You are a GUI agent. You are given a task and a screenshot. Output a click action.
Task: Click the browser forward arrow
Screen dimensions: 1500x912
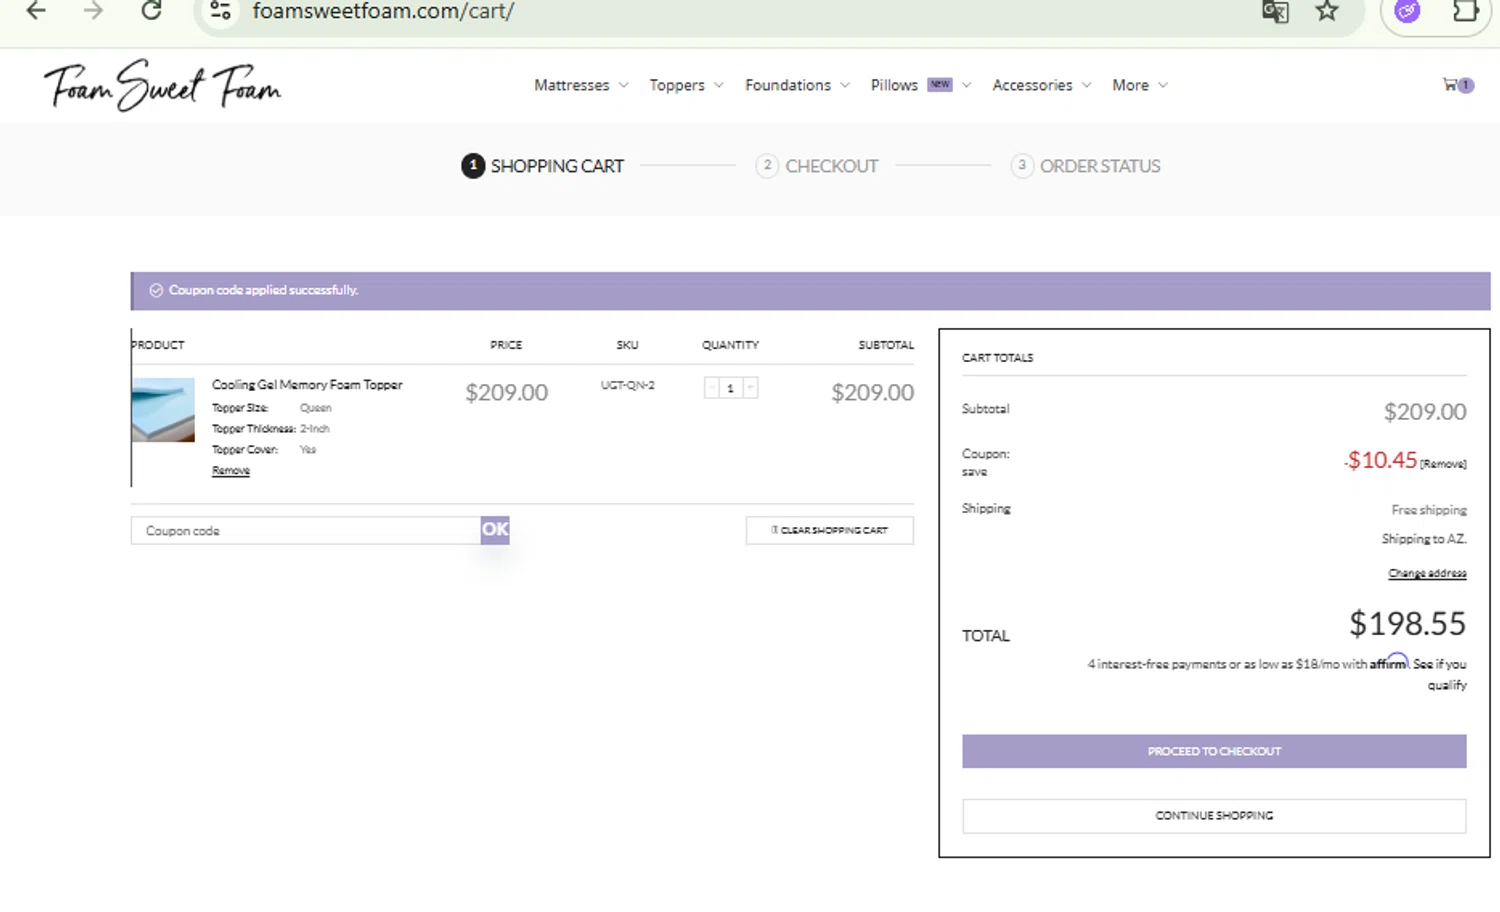(x=93, y=11)
